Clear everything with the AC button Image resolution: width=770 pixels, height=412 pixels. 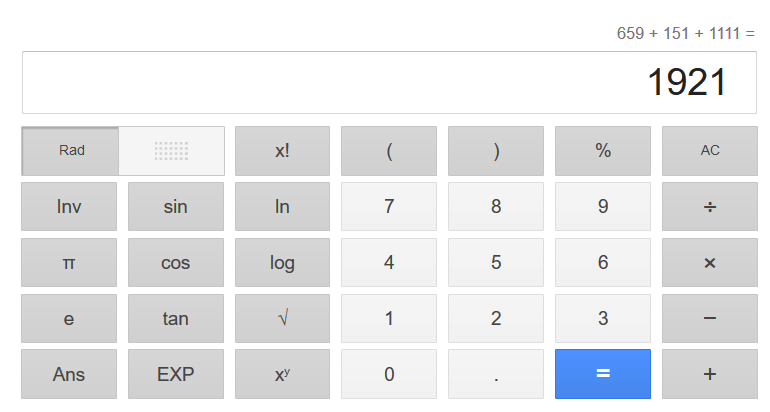pos(709,151)
